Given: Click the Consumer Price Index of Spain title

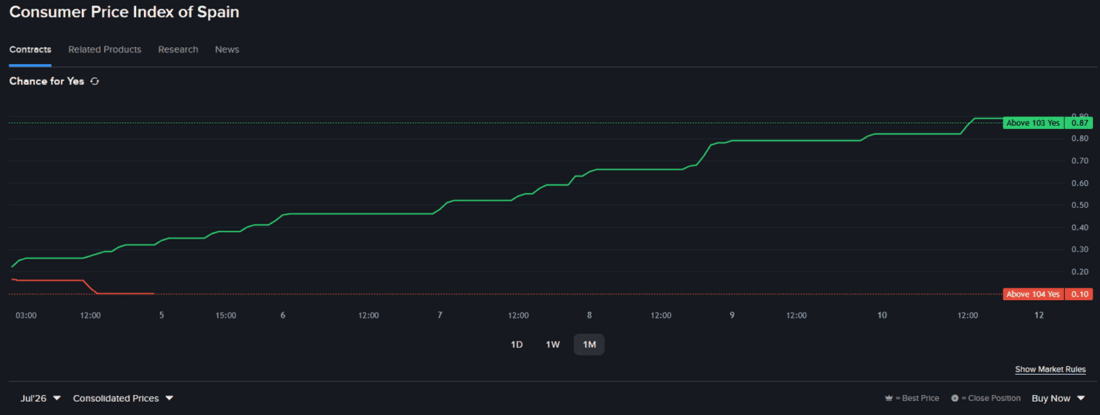Looking at the screenshot, I should tap(124, 13).
